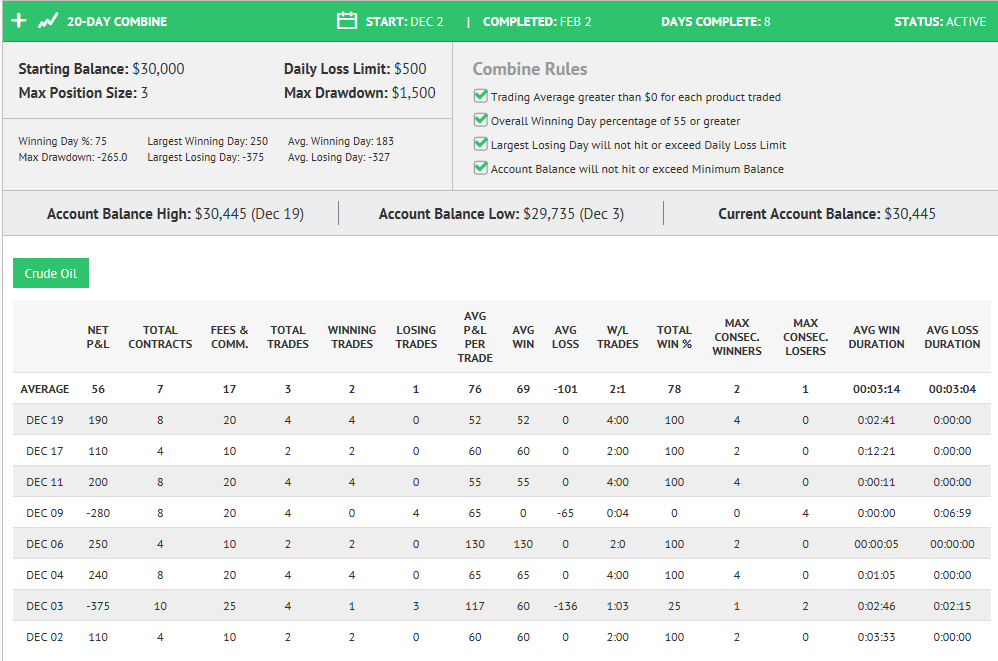This screenshot has width=998, height=661.
Task: Click the plus expand icon in header
Action: tap(19, 21)
